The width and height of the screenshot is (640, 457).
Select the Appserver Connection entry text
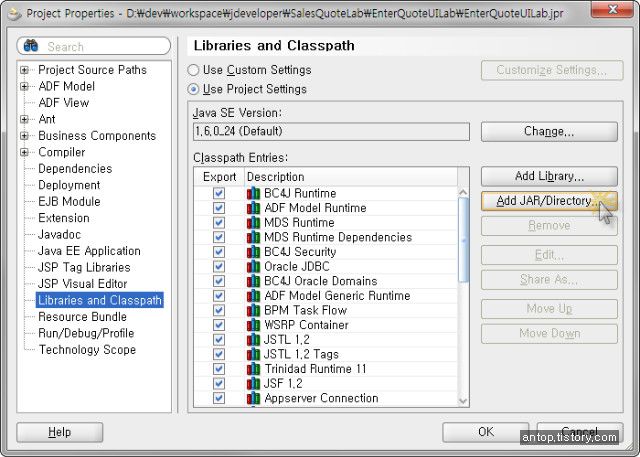coord(321,398)
